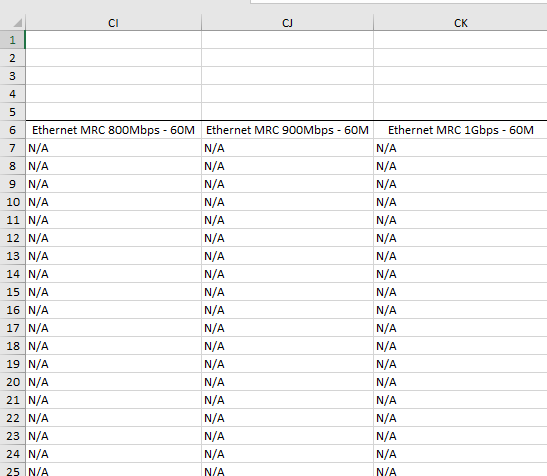Select the N/A cell in CJ row 10
Image resolution: width=547 pixels, height=476 pixels.
(287, 202)
